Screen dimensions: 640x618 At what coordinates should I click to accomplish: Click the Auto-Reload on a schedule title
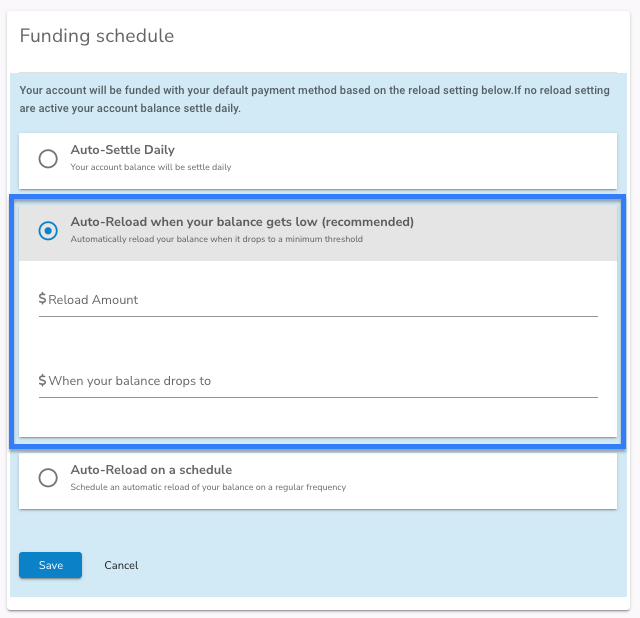(x=151, y=470)
